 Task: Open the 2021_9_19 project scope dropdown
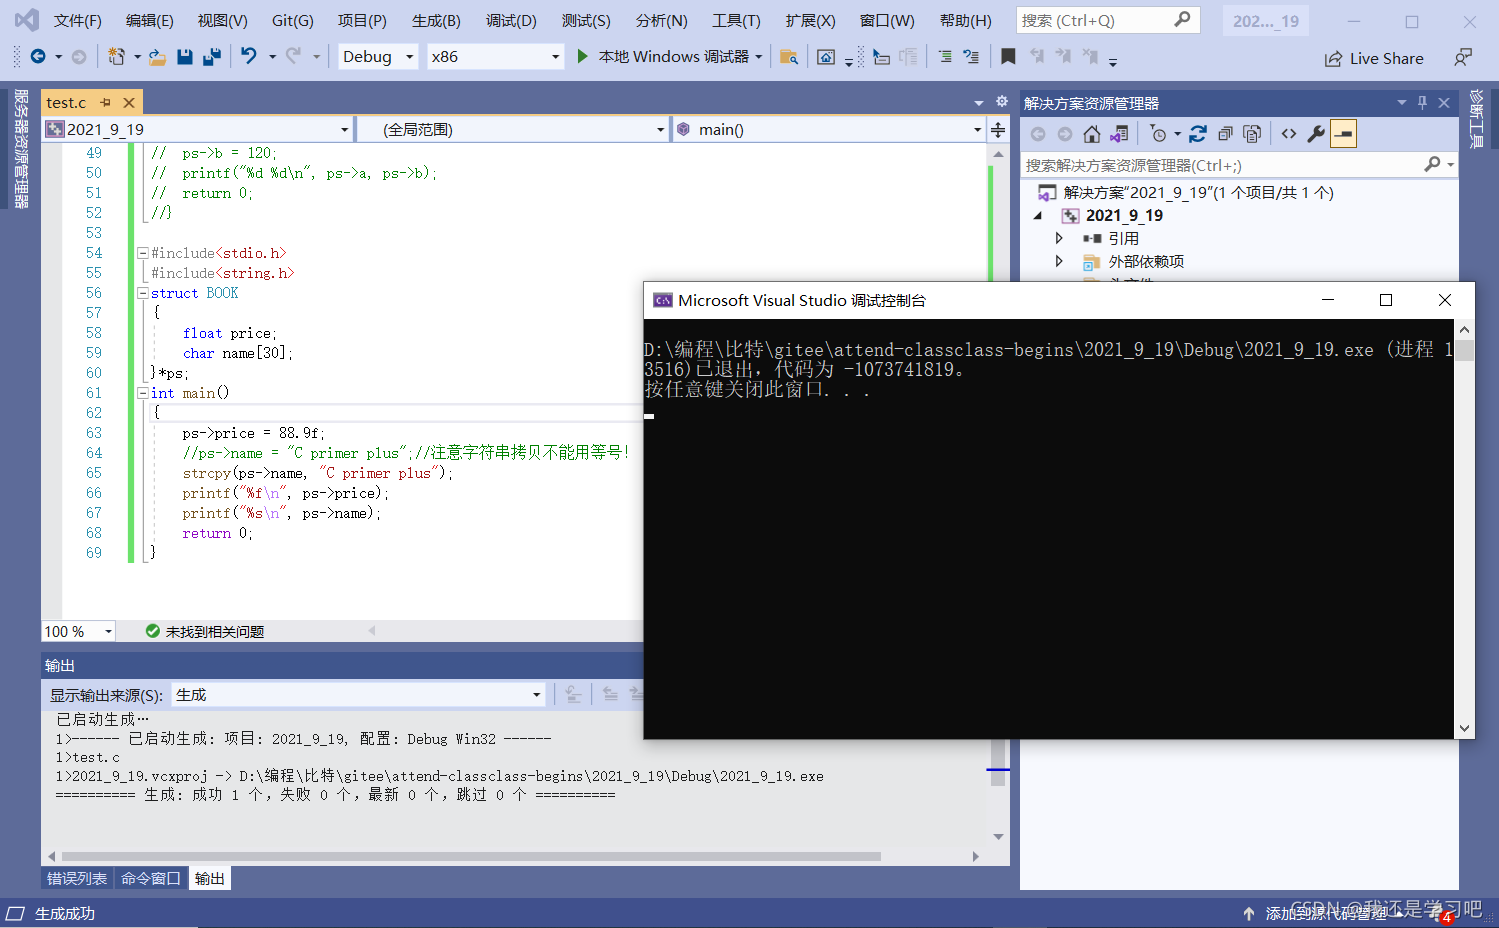point(198,130)
